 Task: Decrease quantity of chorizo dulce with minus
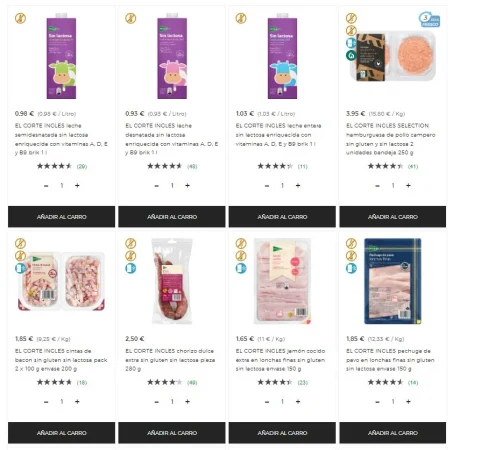click(x=157, y=402)
